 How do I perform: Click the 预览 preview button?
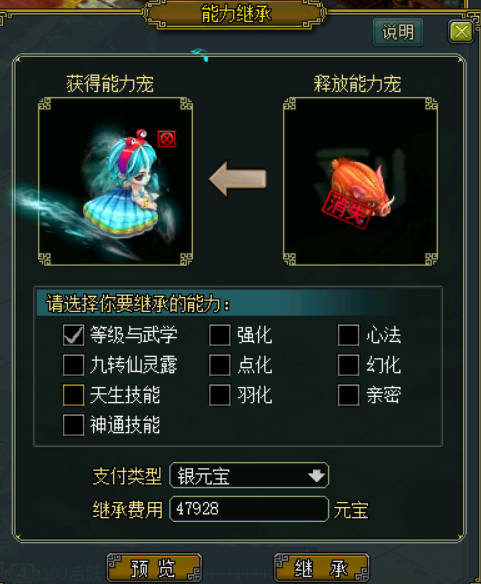tap(154, 568)
